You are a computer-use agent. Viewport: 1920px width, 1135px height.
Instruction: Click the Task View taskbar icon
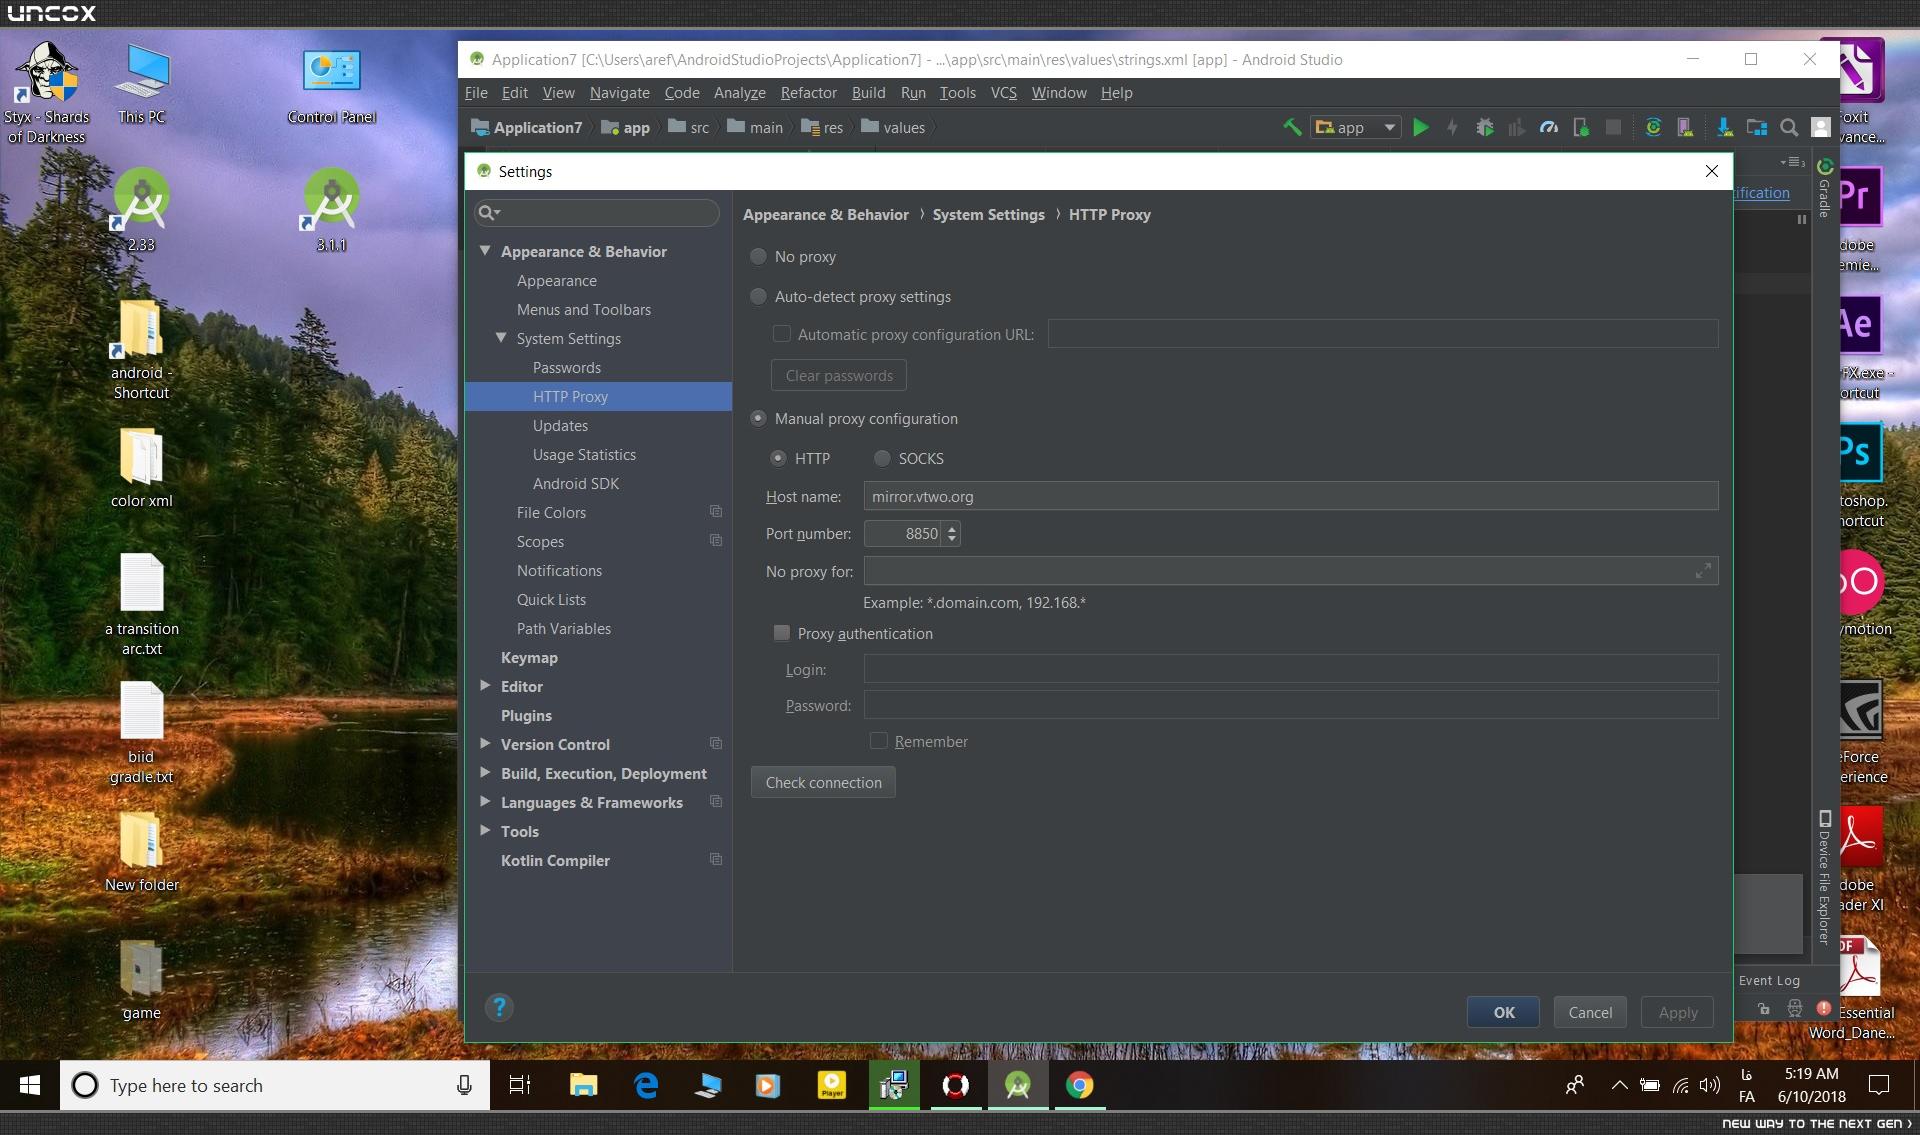pyautogui.click(x=520, y=1085)
